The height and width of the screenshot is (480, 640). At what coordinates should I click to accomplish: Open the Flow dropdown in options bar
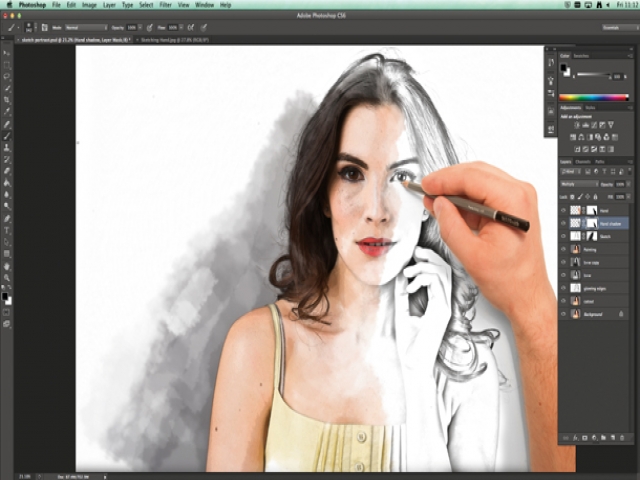pos(181,27)
